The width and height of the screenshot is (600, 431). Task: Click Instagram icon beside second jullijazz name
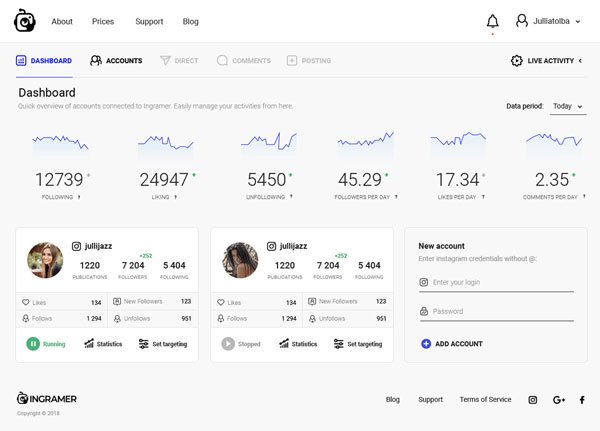coord(271,246)
